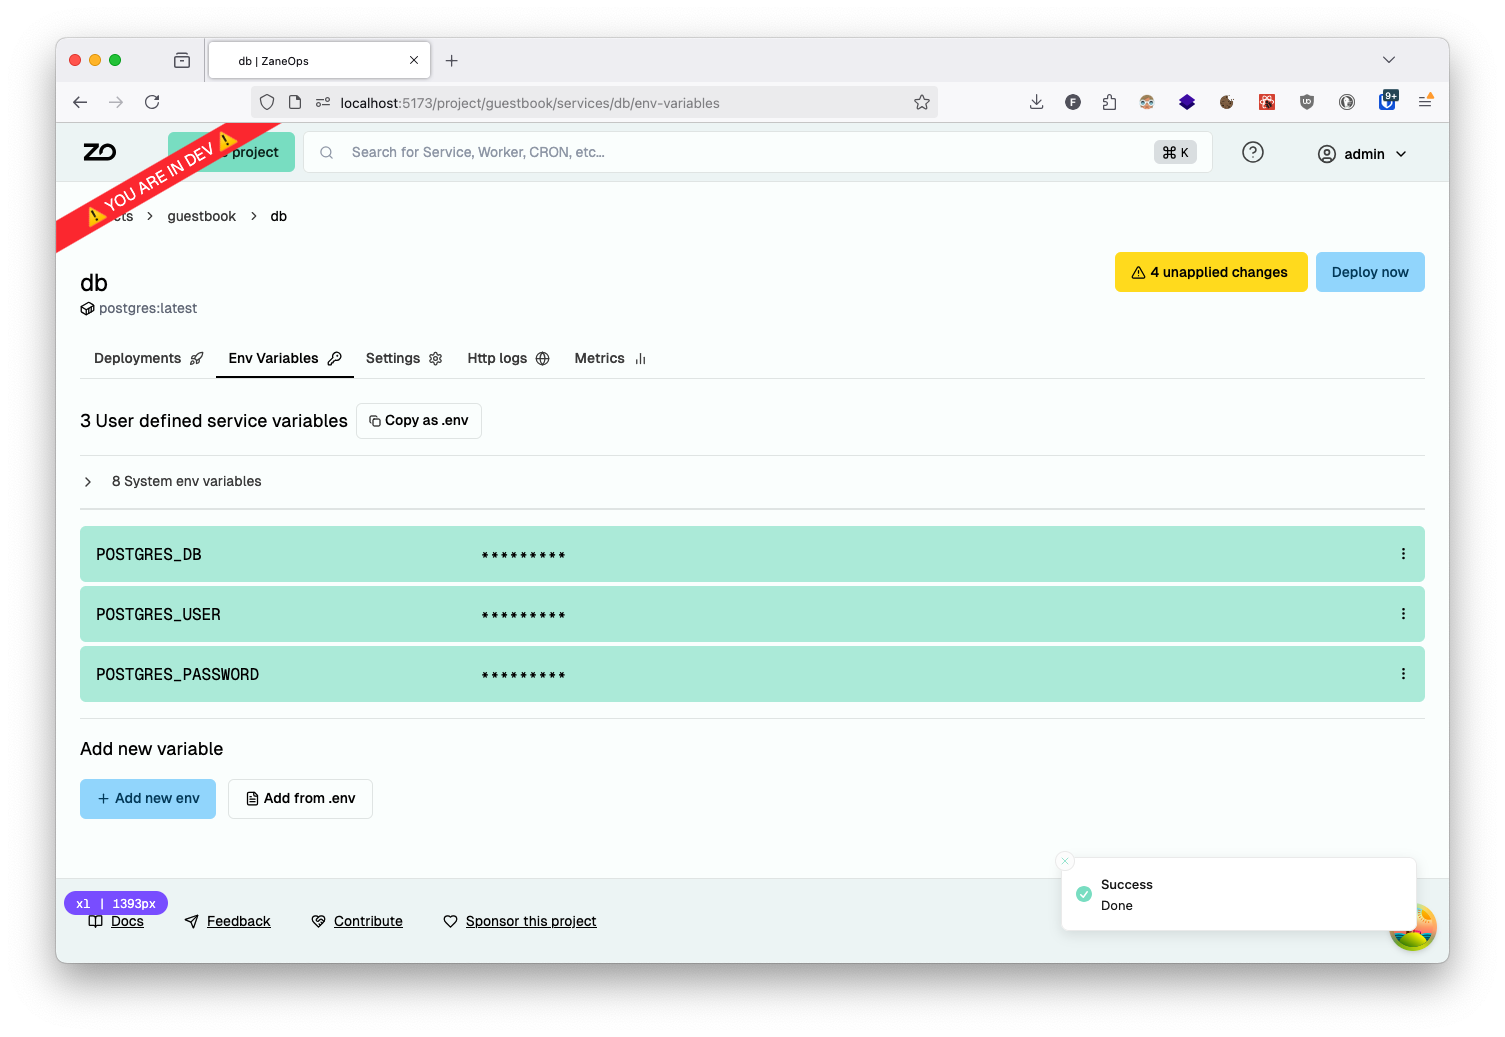This screenshot has height=1037, width=1505.
Task: Click Copy as .env button
Action: (419, 421)
